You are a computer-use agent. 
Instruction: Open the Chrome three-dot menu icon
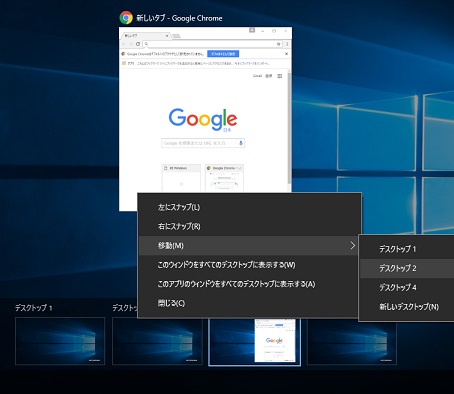287,44
